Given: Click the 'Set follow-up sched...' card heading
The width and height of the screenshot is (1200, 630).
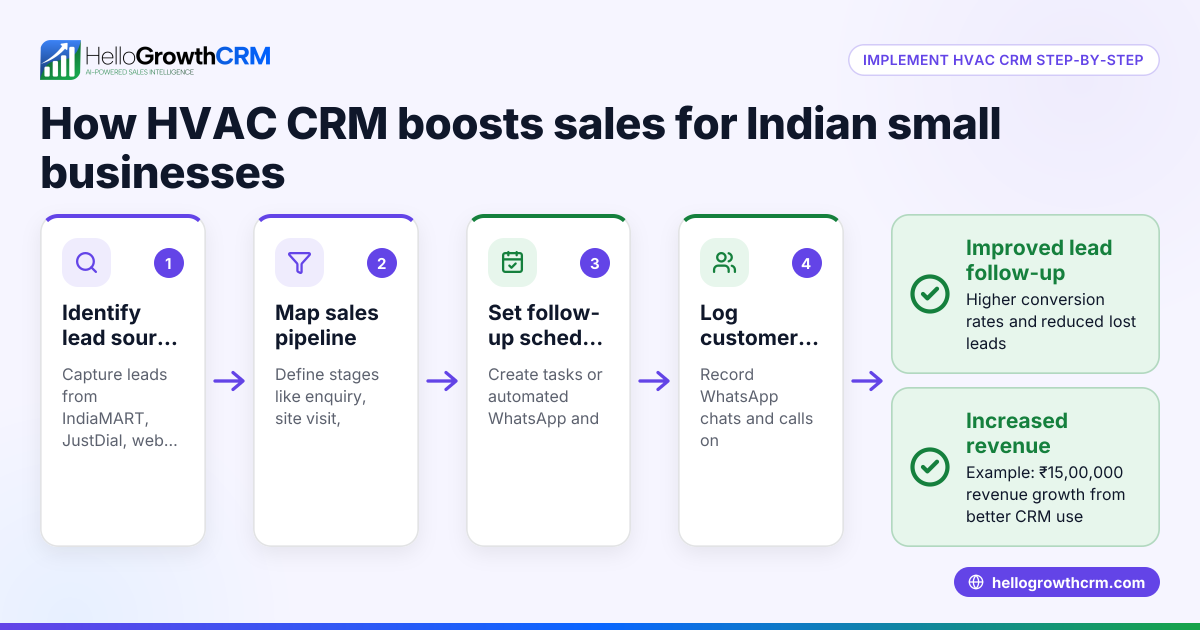Looking at the screenshot, I should tap(546, 325).
